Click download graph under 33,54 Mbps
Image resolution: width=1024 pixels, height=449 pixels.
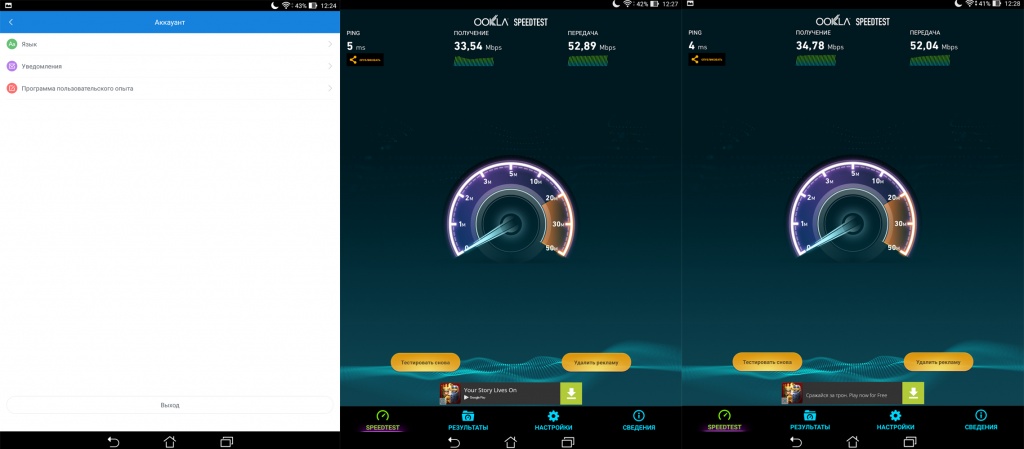(473, 61)
